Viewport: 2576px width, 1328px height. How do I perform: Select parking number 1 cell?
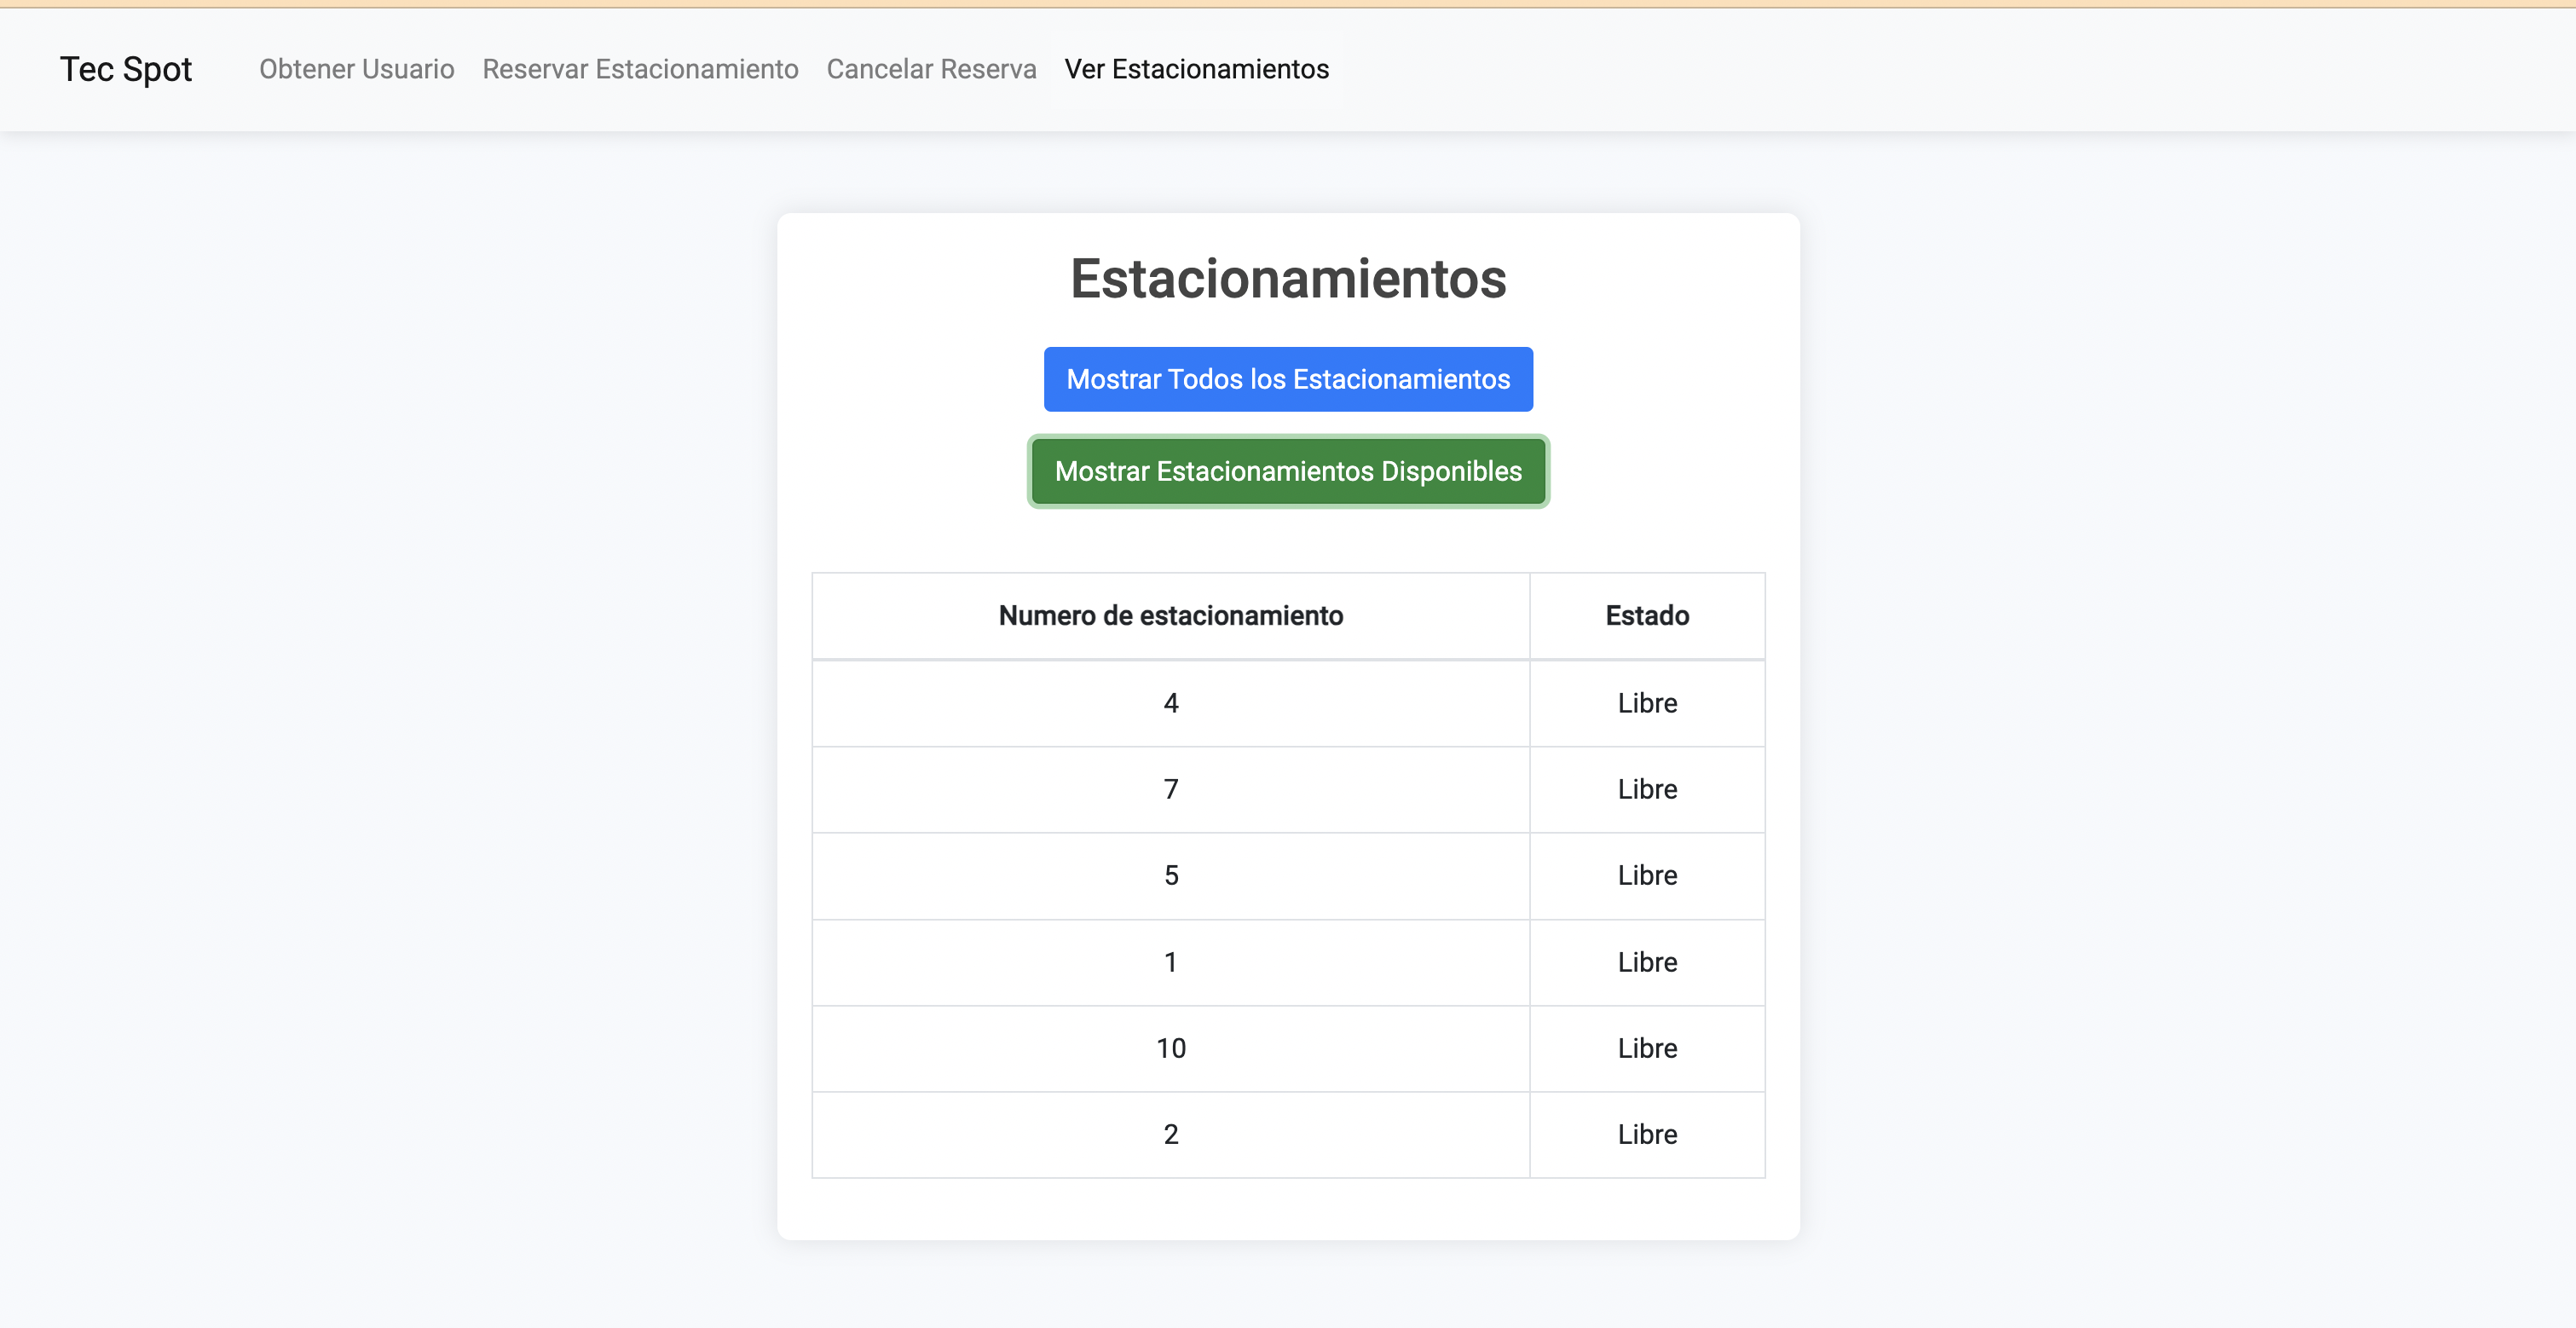coord(1170,962)
